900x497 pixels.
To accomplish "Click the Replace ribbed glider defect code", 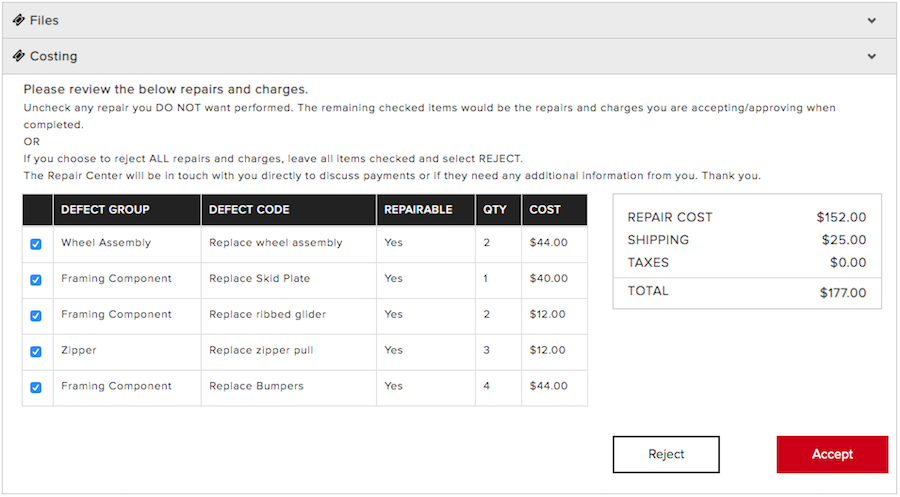I will click(x=267, y=314).
